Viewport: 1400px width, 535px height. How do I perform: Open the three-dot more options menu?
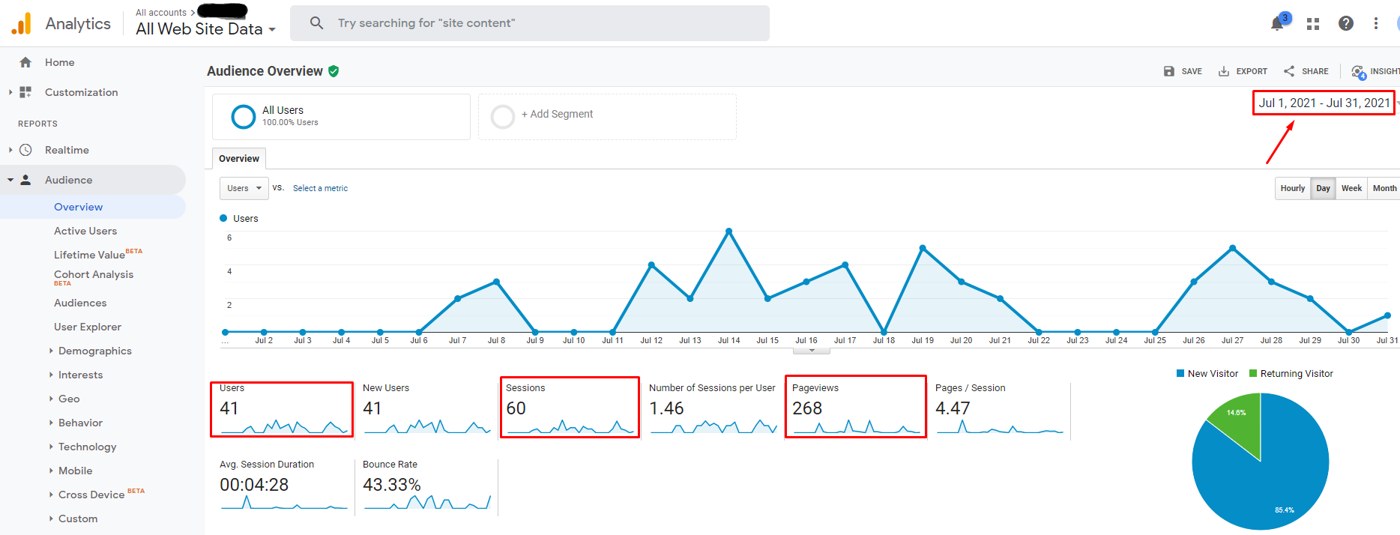click(1377, 23)
